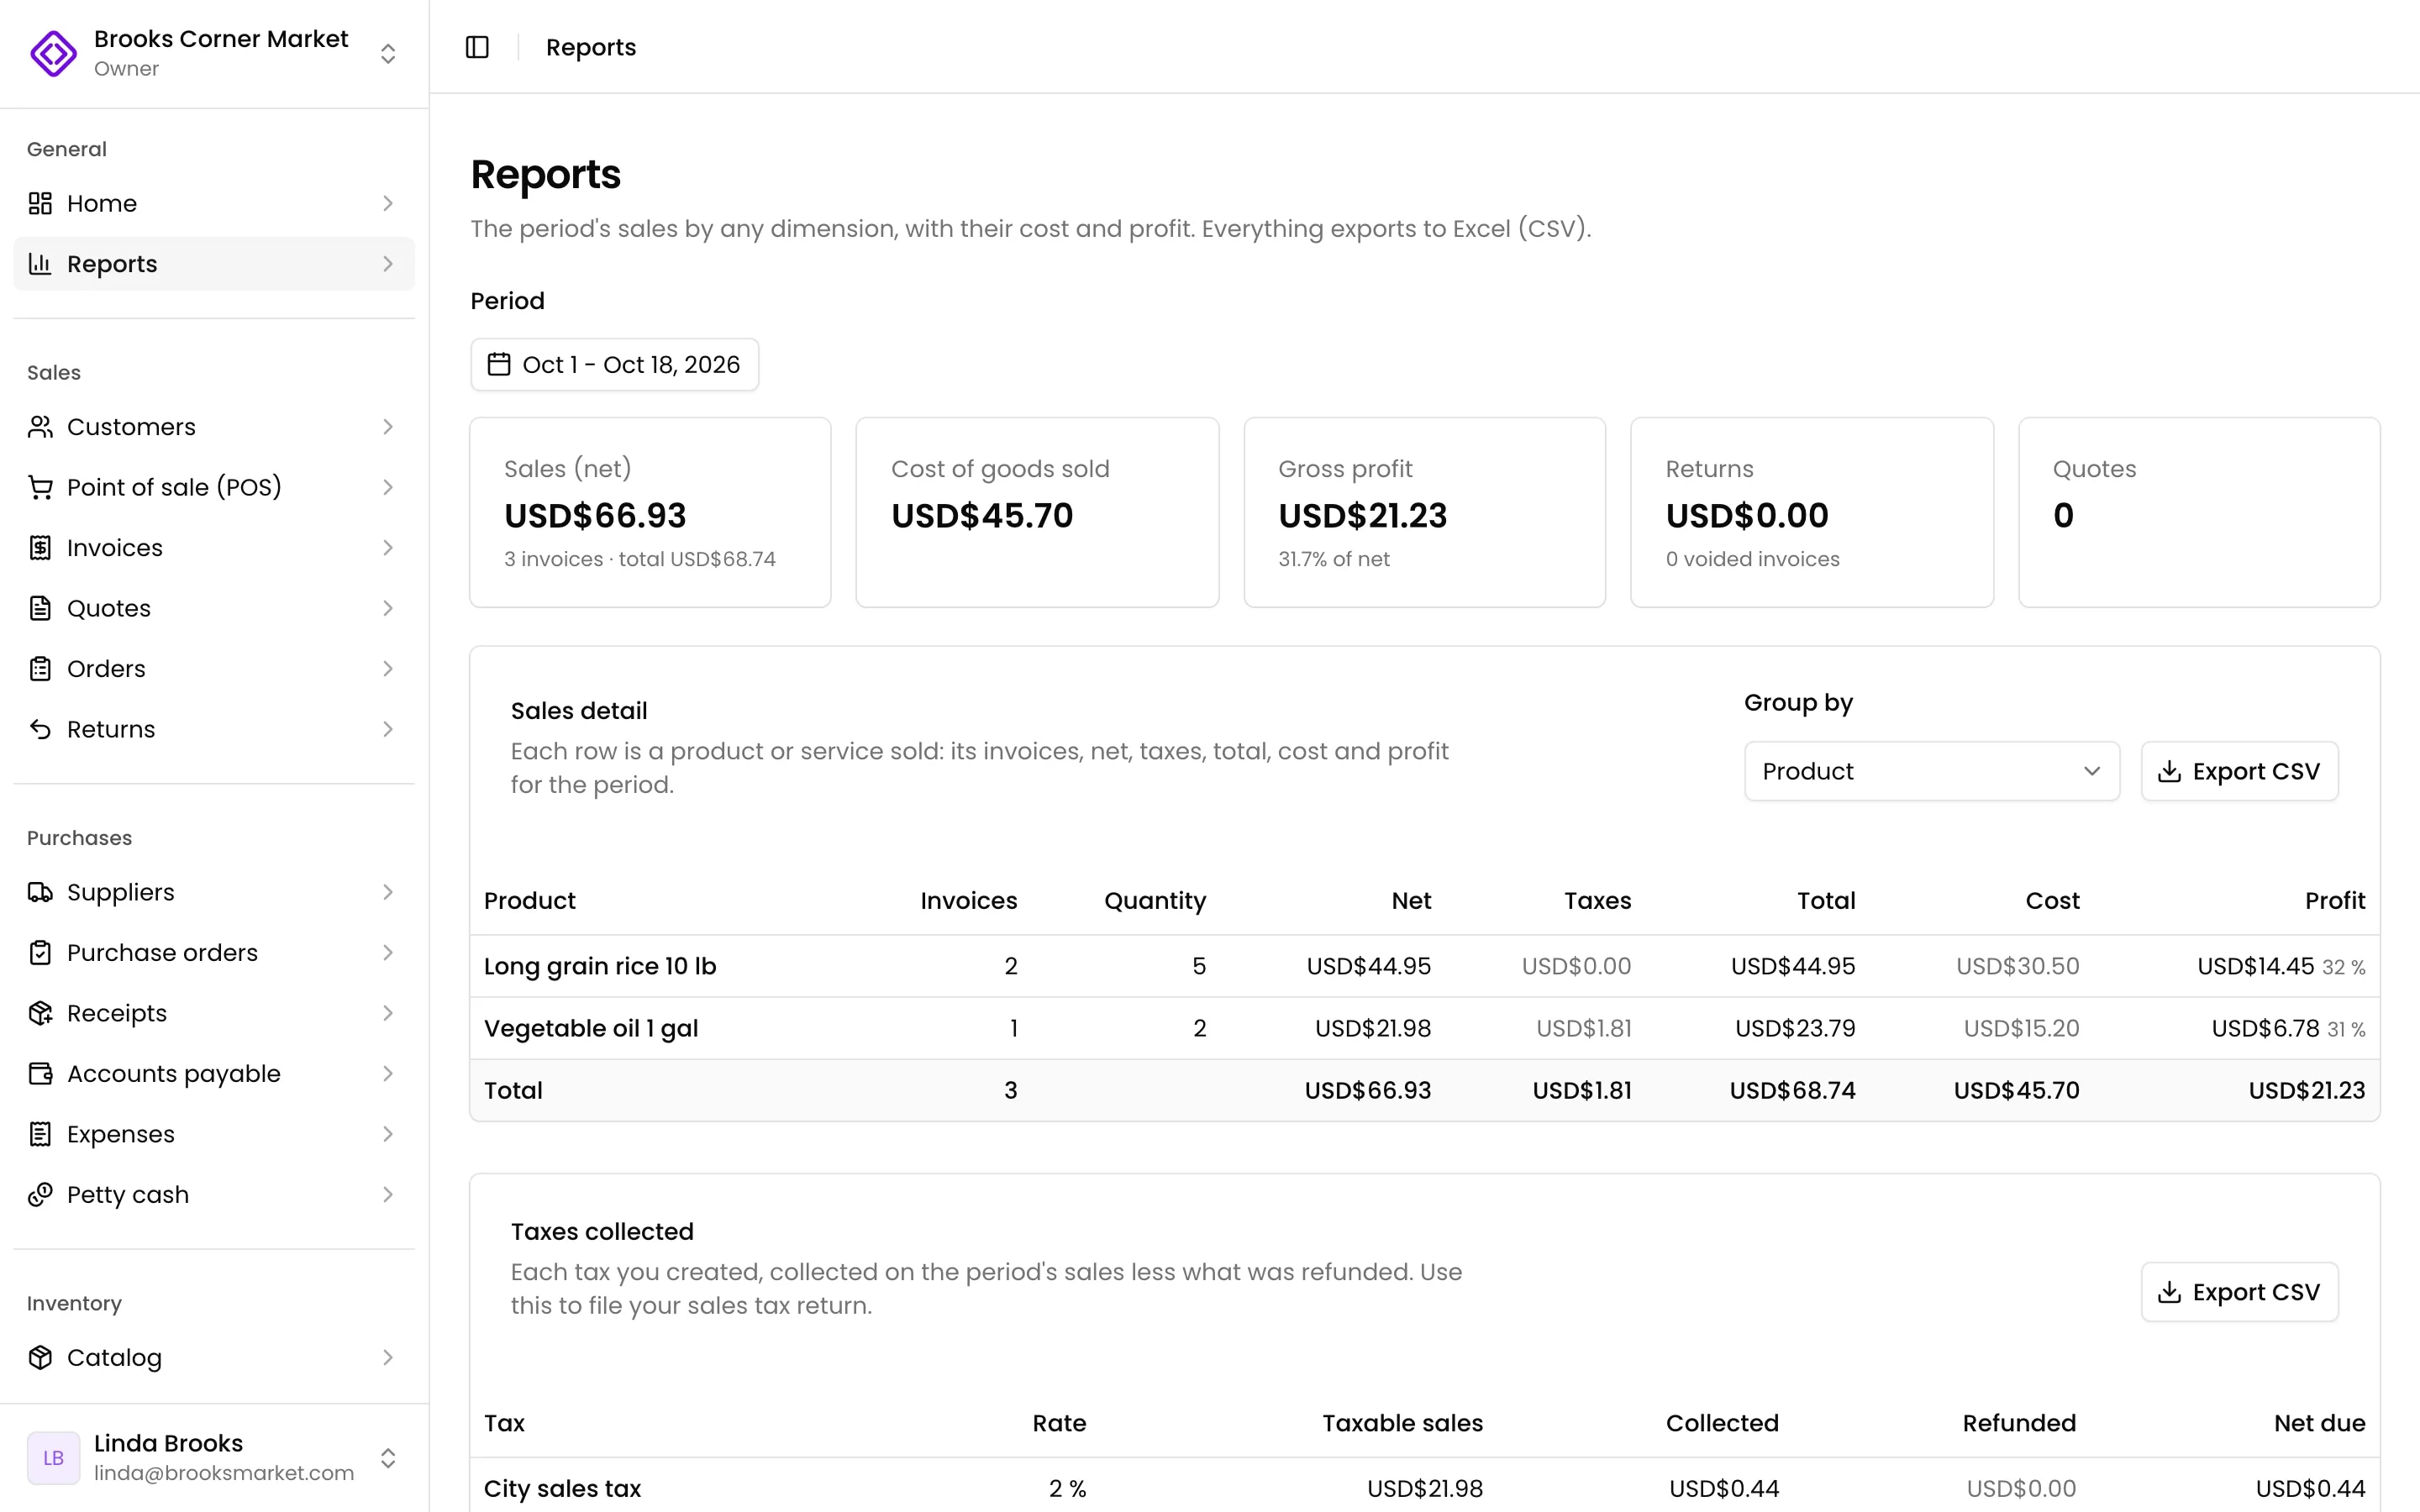
Task: Click the Orders clipboard icon
Action: click(x=40, y=669)
